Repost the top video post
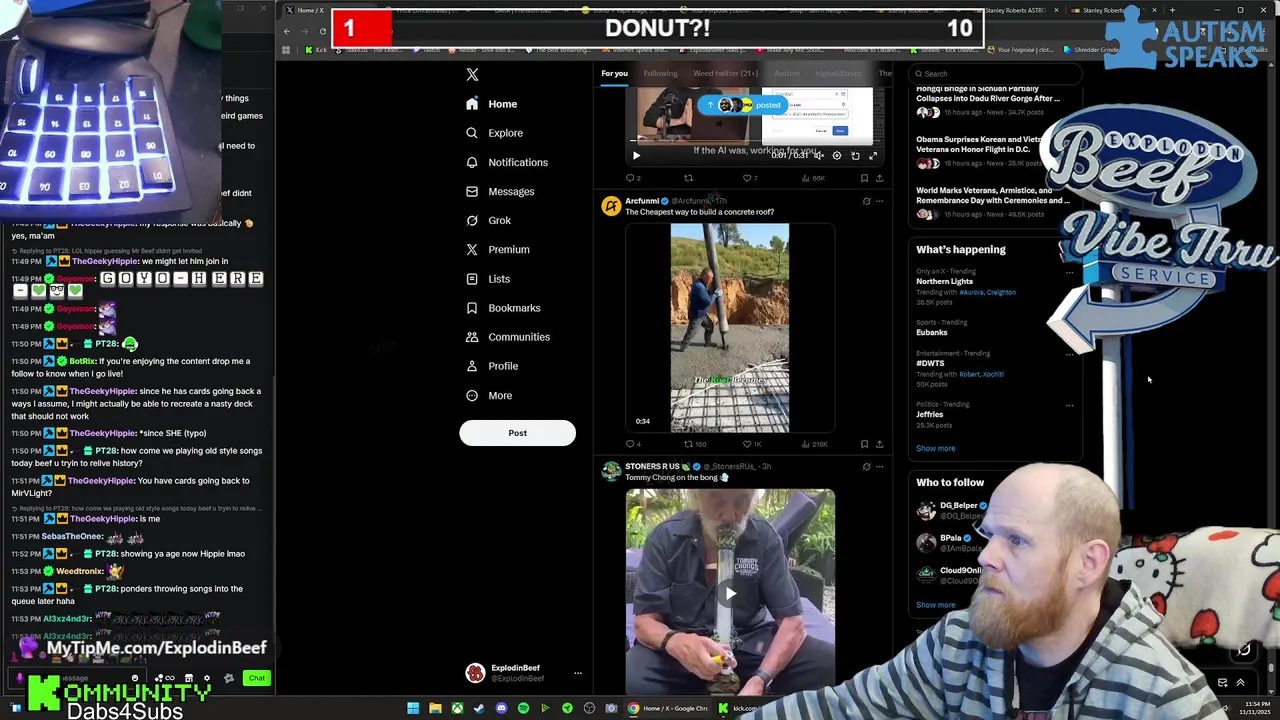This screenshot has width=1280, height=720. click(x=688, y=178)
